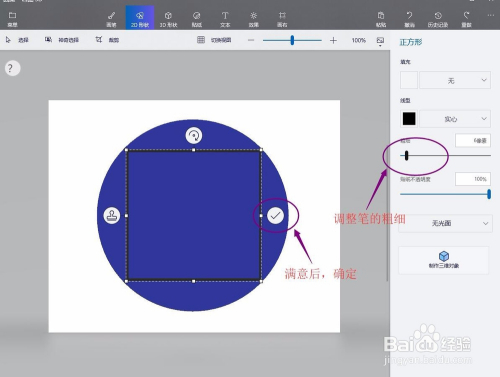Open the 无光面 material dropdown

[x=445, y=223]
